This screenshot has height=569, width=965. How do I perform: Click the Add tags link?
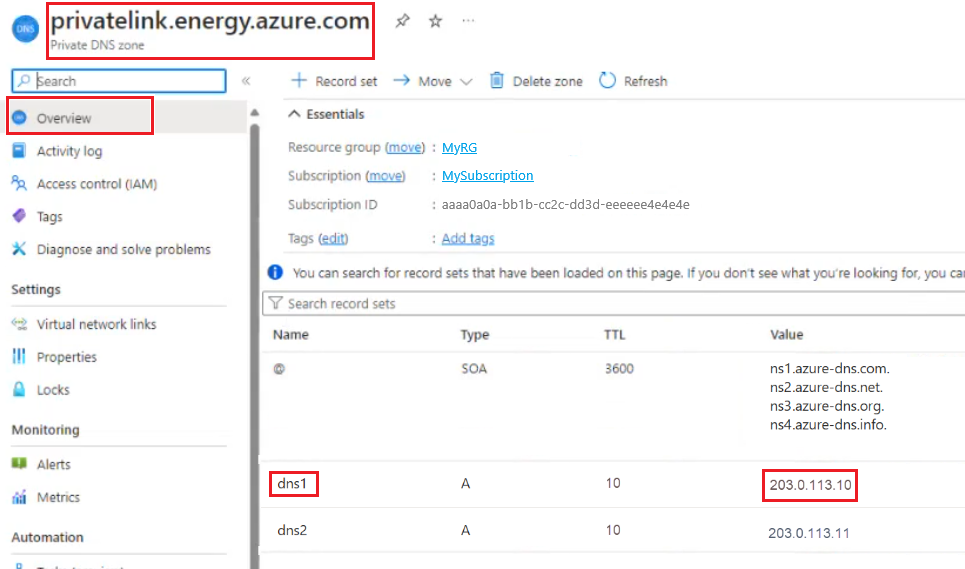tap(468, 238)
